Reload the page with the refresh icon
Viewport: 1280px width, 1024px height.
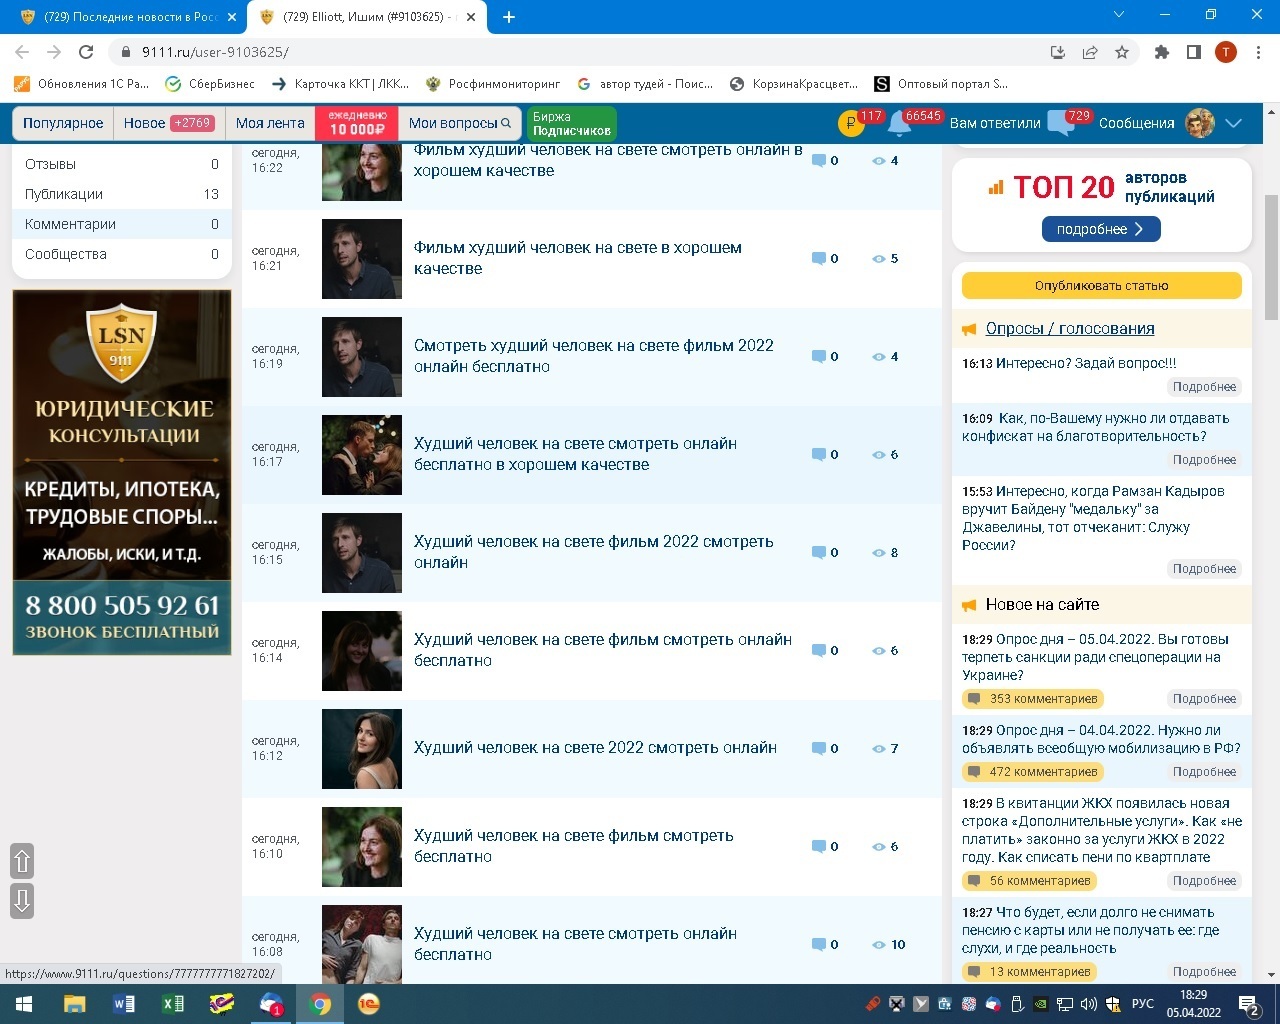point(86,52)
